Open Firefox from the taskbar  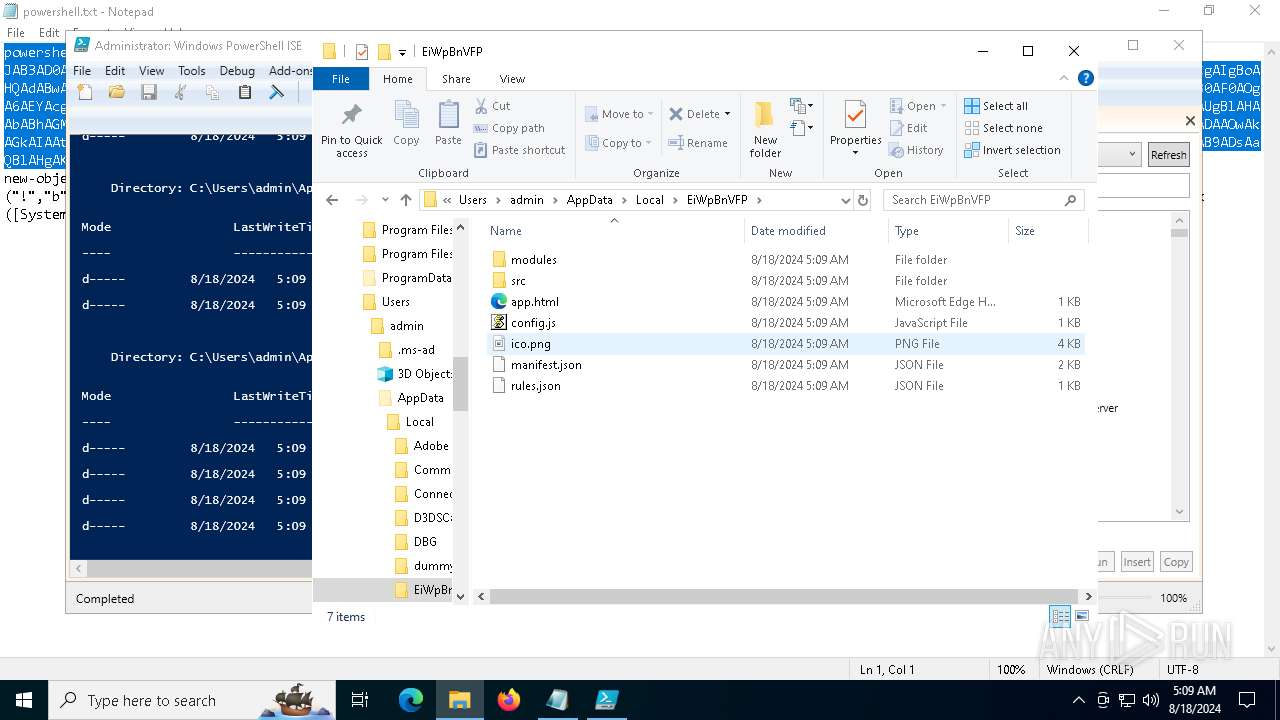509,700
